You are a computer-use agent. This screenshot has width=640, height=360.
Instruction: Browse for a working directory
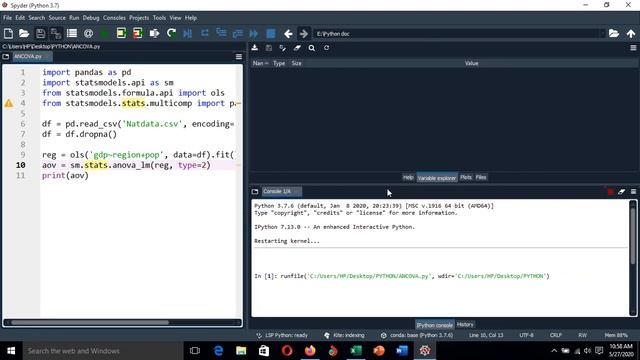click(614, 33)
